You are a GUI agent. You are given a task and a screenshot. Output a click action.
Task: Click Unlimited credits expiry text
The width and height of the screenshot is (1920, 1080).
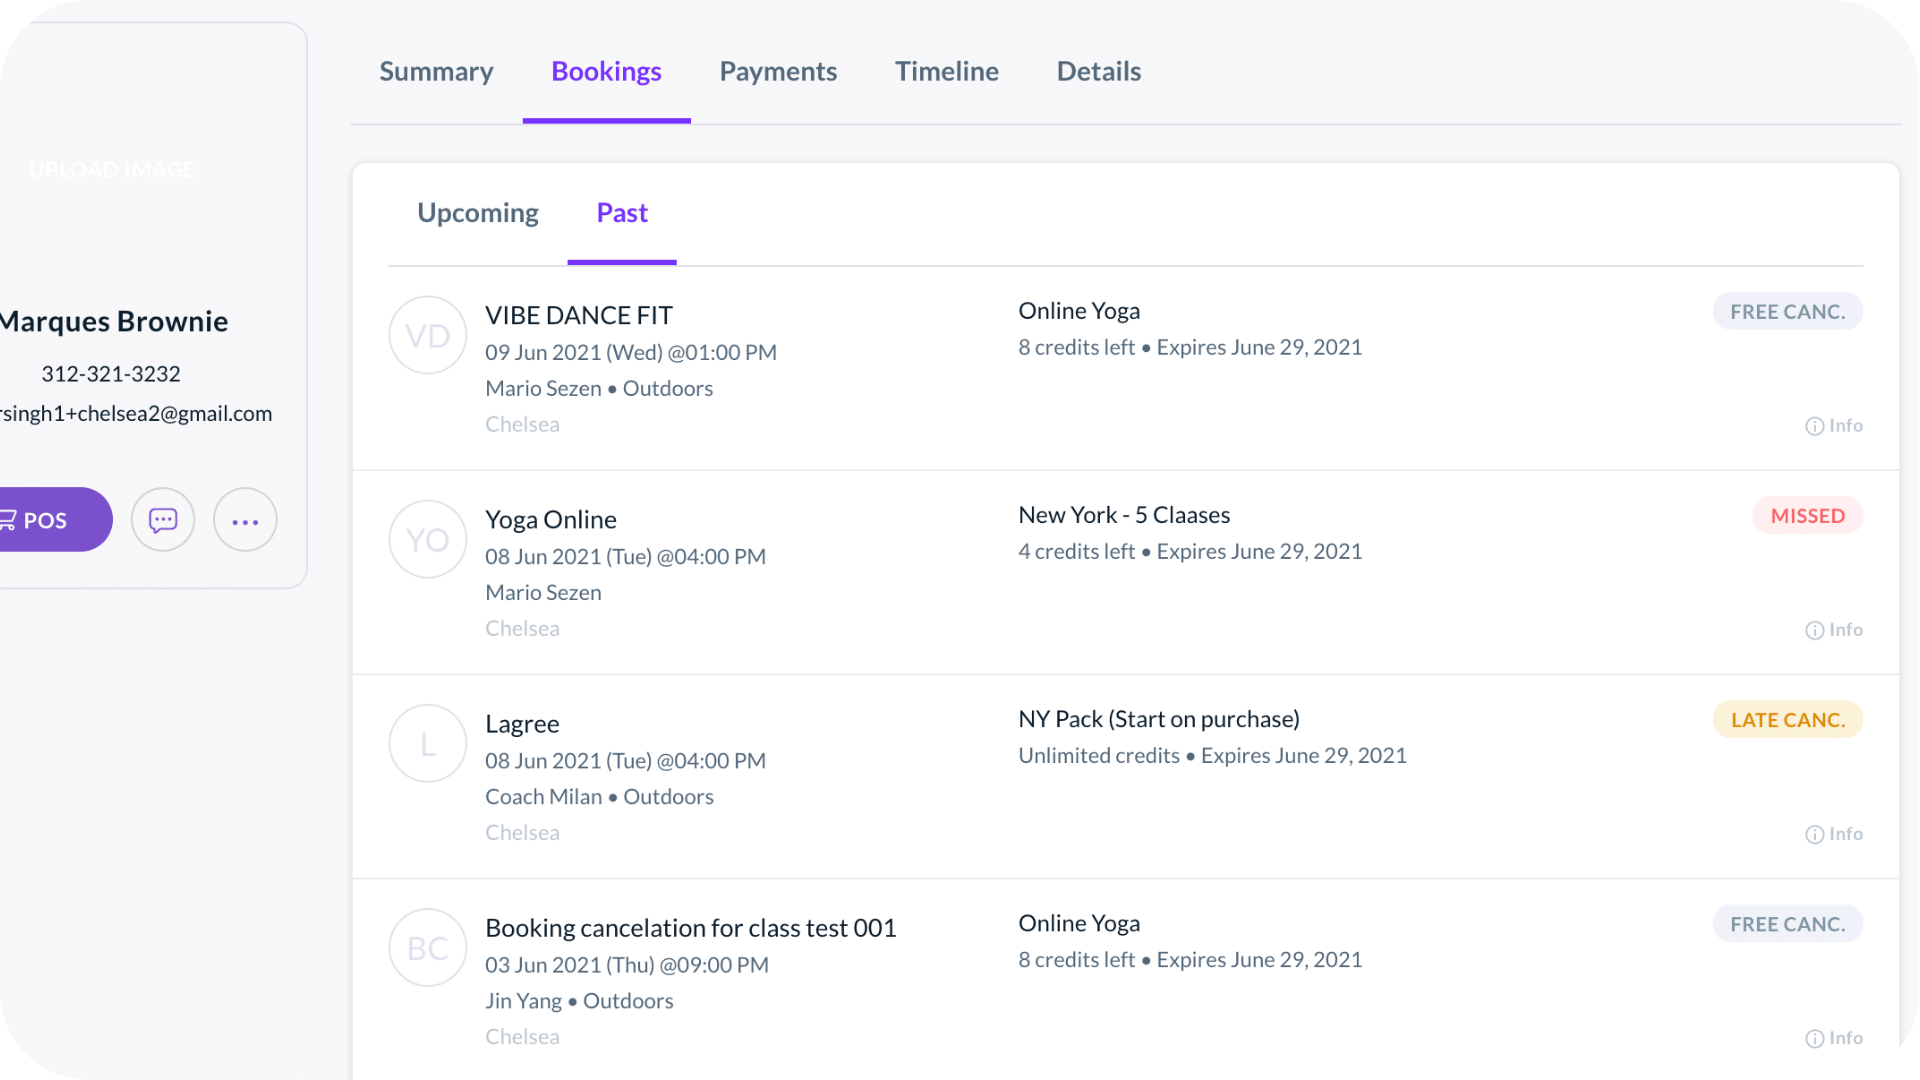(1212, 756)
